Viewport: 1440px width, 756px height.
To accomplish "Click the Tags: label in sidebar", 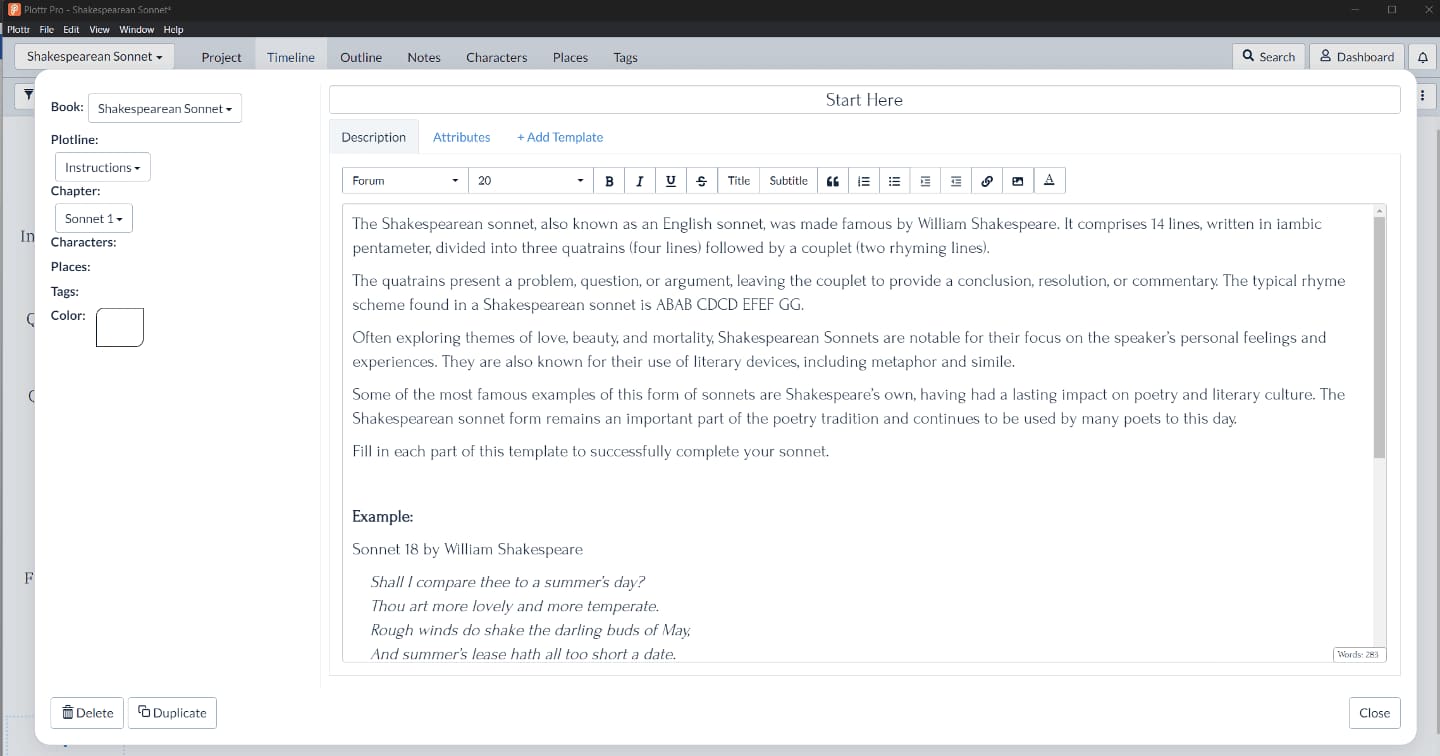I will click(x=65, y=292).
